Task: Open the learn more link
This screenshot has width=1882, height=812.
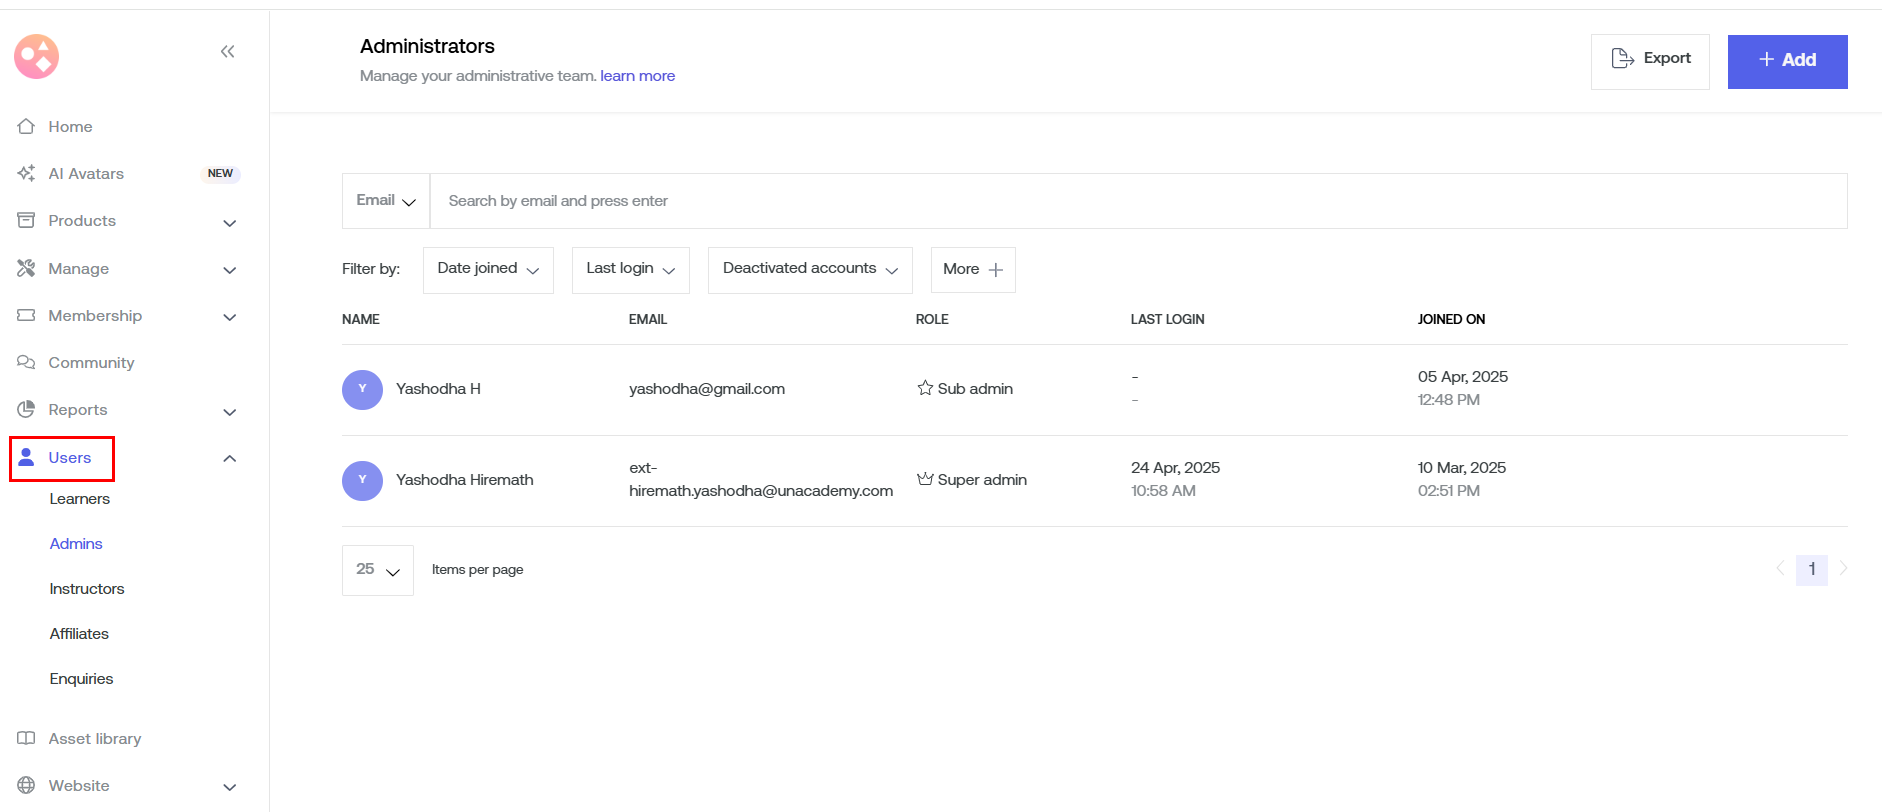Action: (637, 76)
